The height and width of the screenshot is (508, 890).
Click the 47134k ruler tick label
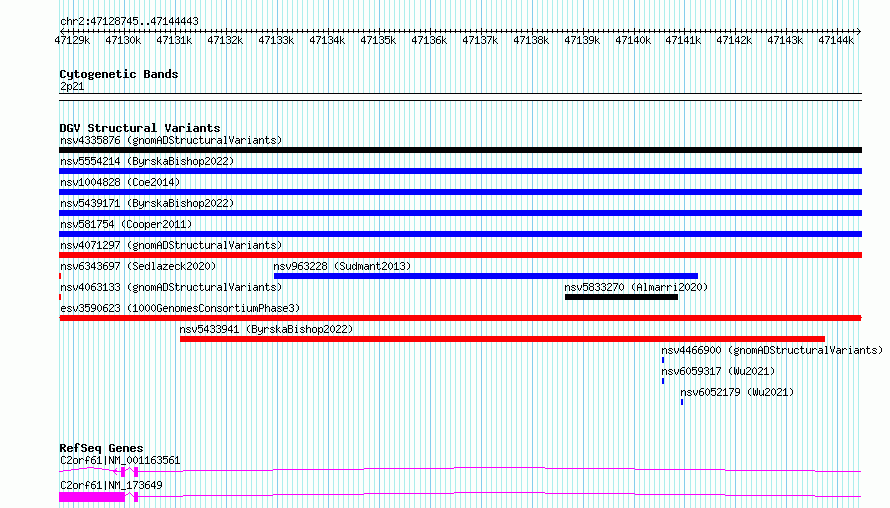pyautogui.click(x=328, y=40)
